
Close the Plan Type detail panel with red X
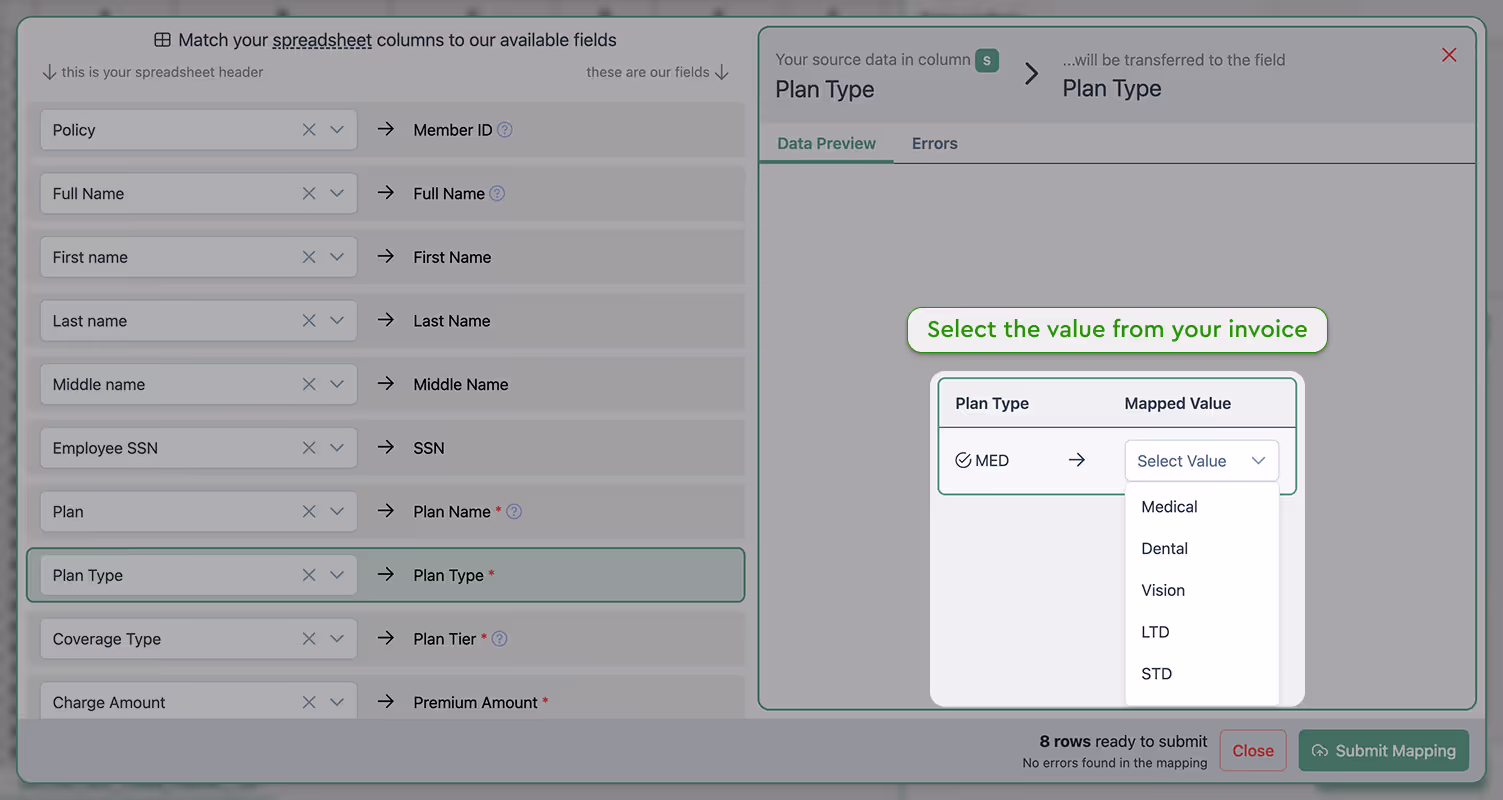click(x=1449, y=55)
